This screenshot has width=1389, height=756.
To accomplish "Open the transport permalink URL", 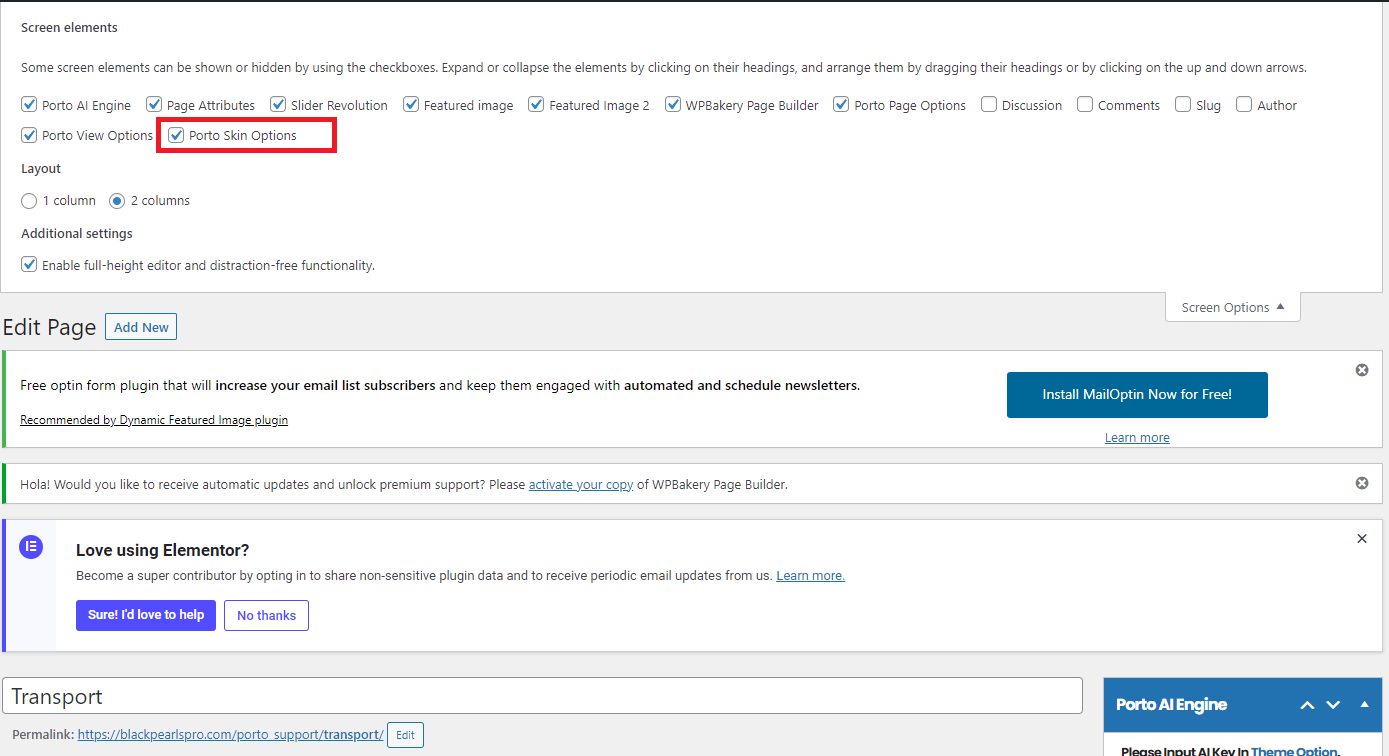I will [x=231, y=734].
